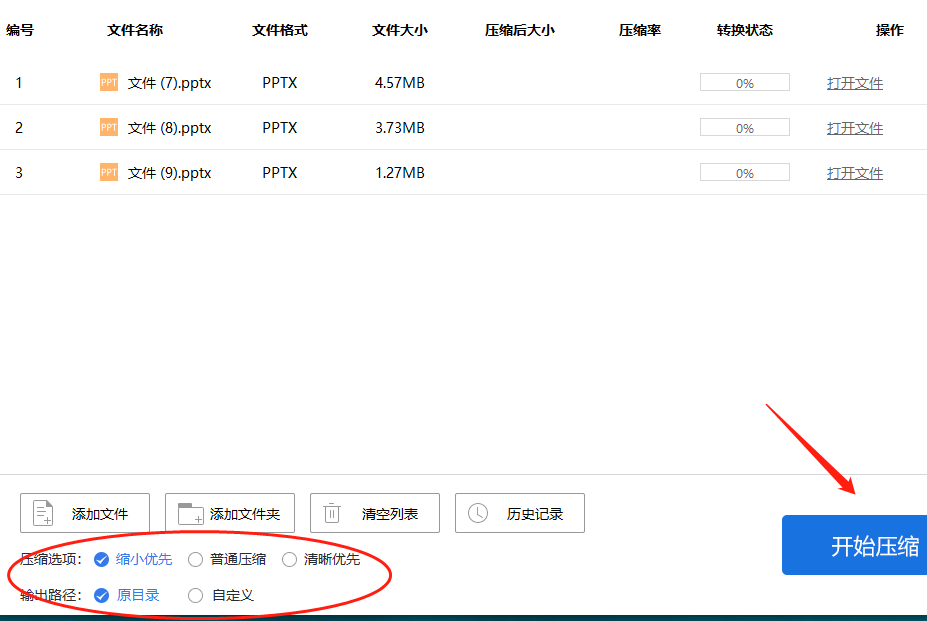Click the 操作 column header
927x621 pixels.
890,30
